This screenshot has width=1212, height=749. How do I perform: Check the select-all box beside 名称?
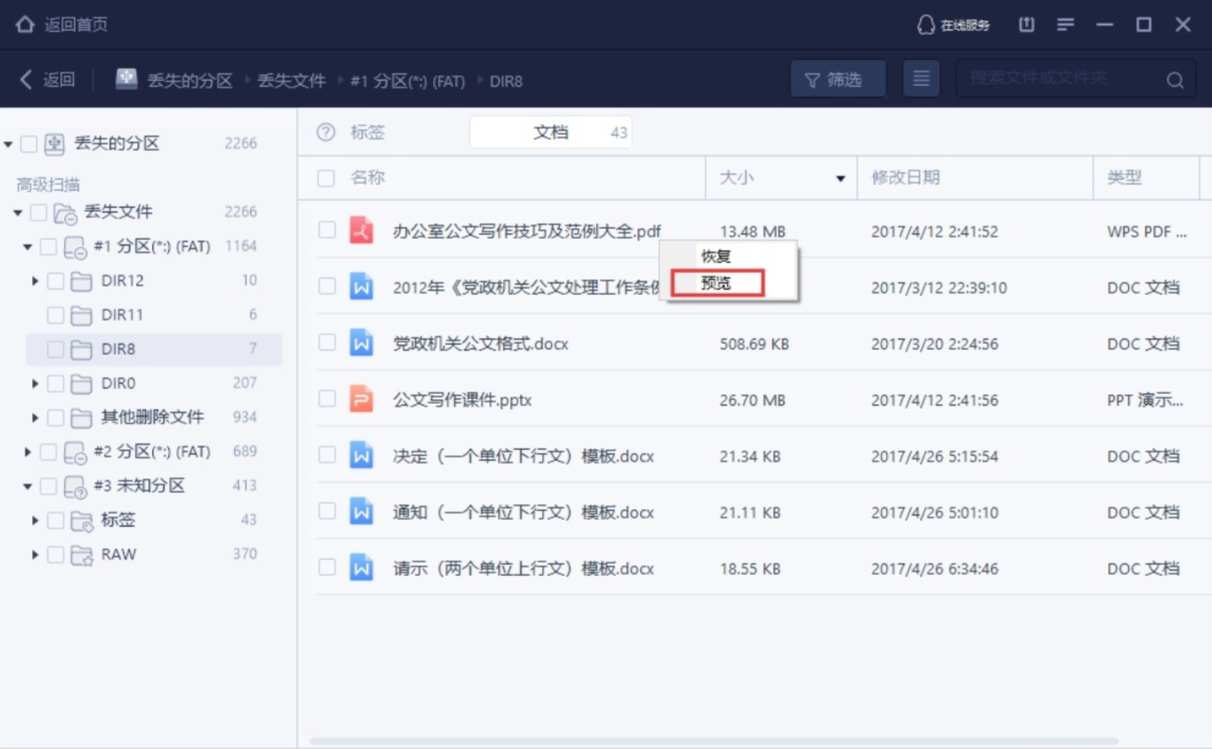pos(326,178)
